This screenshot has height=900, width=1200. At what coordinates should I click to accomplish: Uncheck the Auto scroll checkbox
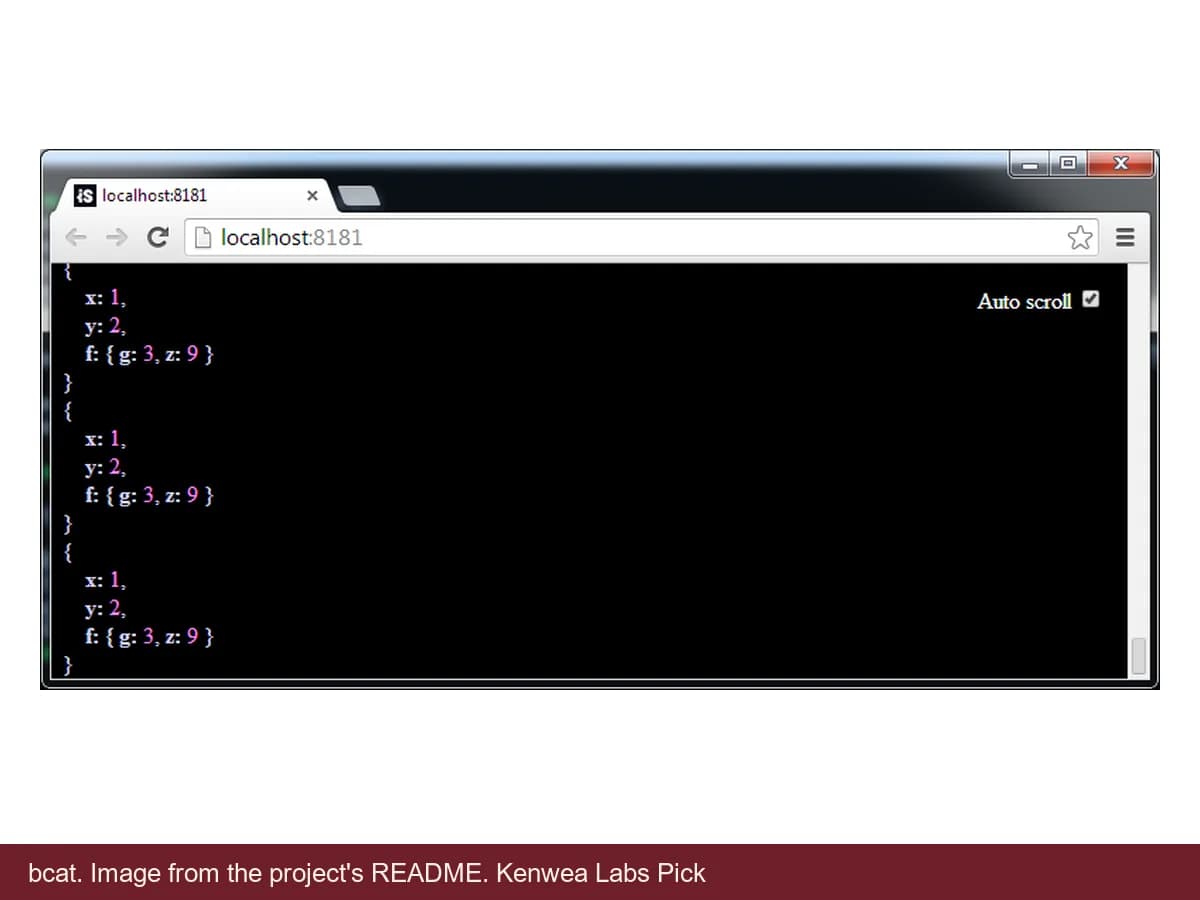click(1091, 299)
